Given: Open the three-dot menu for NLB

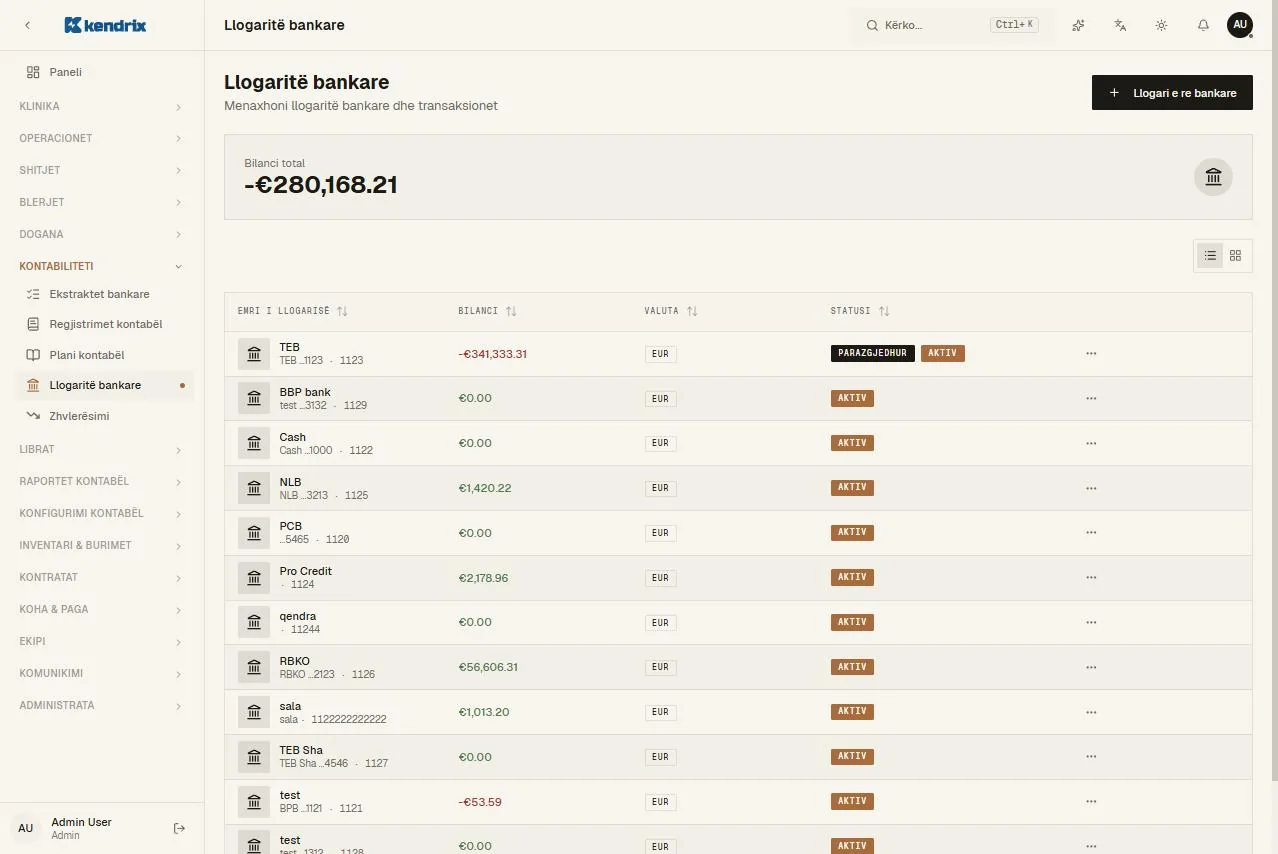Looking at the screenshot, I should [1091, 488].
